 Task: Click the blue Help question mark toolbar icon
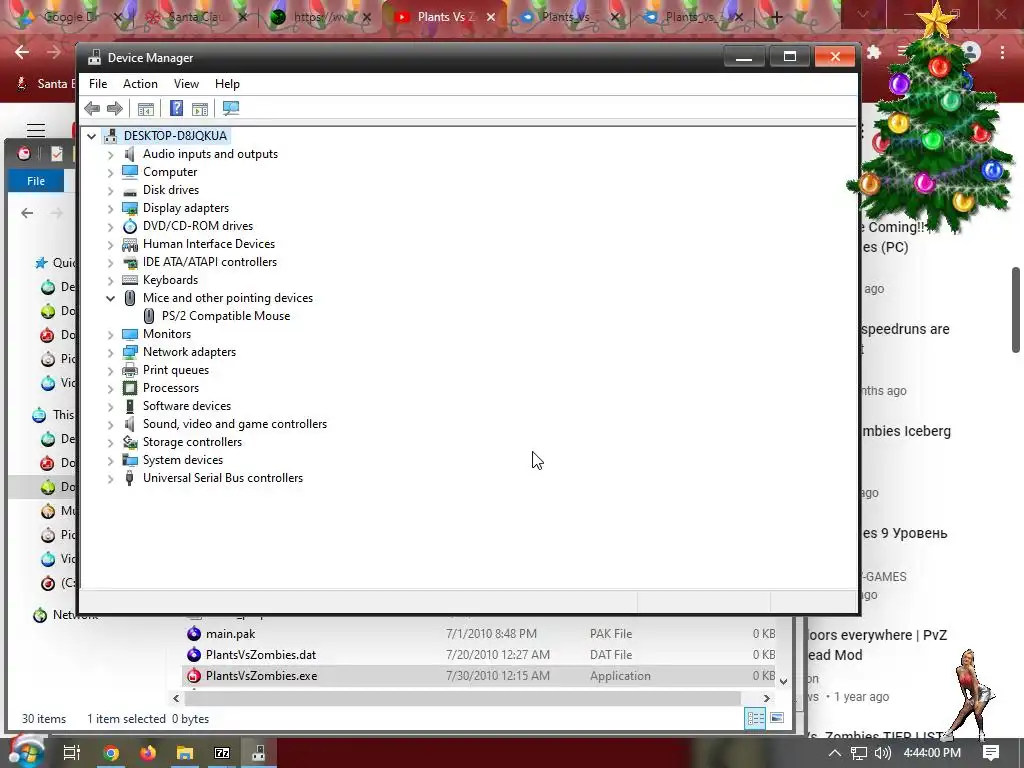176,108
